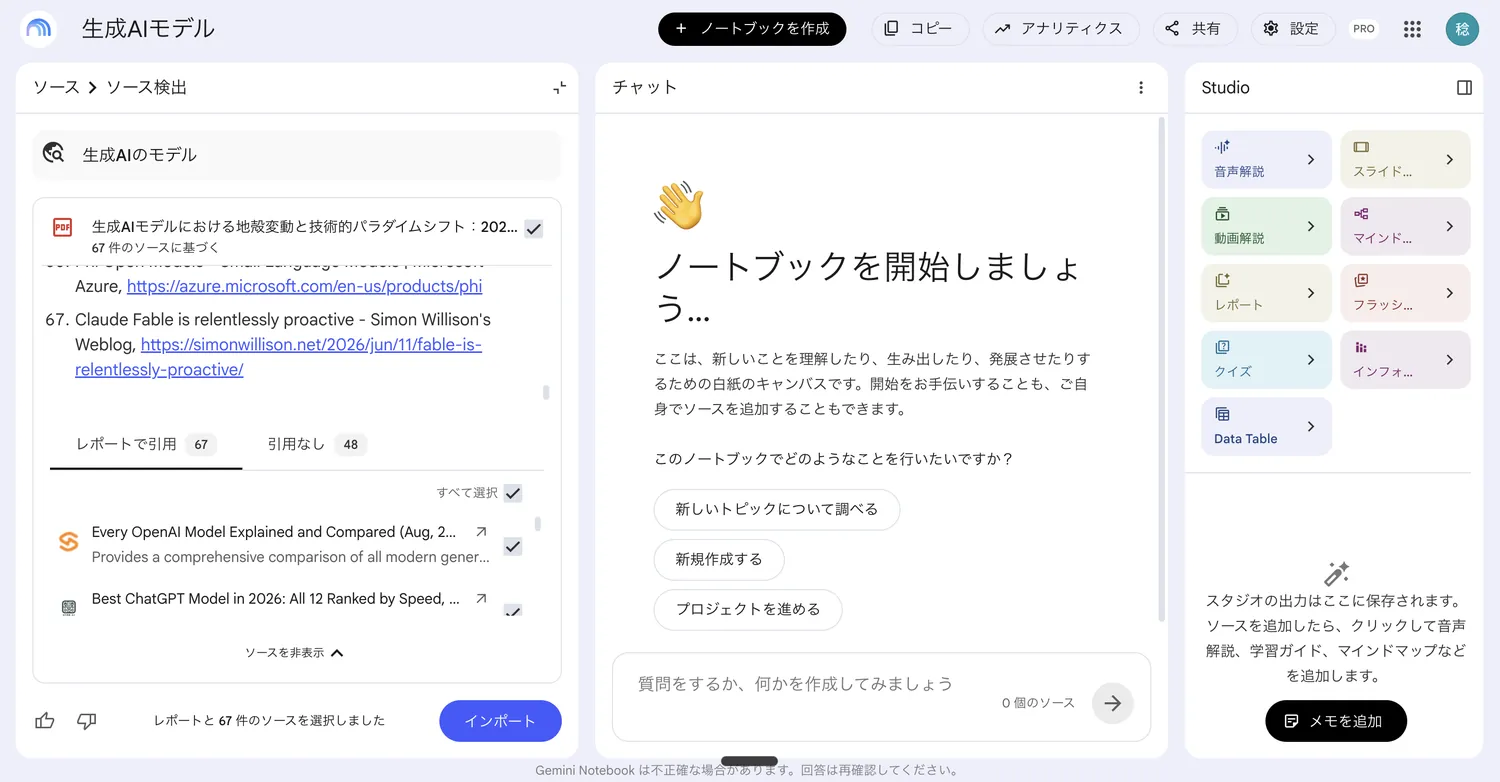1500x782 pixels.
Task: Click the PDF icon of the report
Action: [x=62, y=228]
